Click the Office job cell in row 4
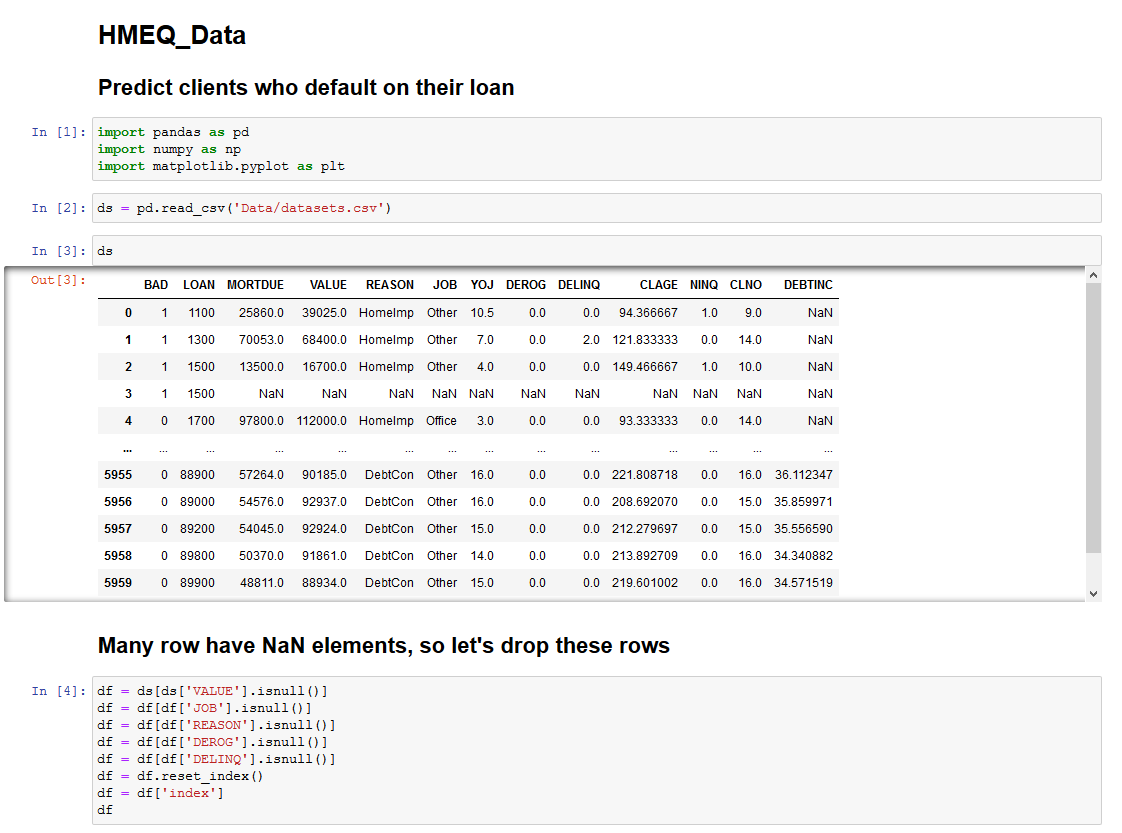The image size is (1122, 833). 441,421
